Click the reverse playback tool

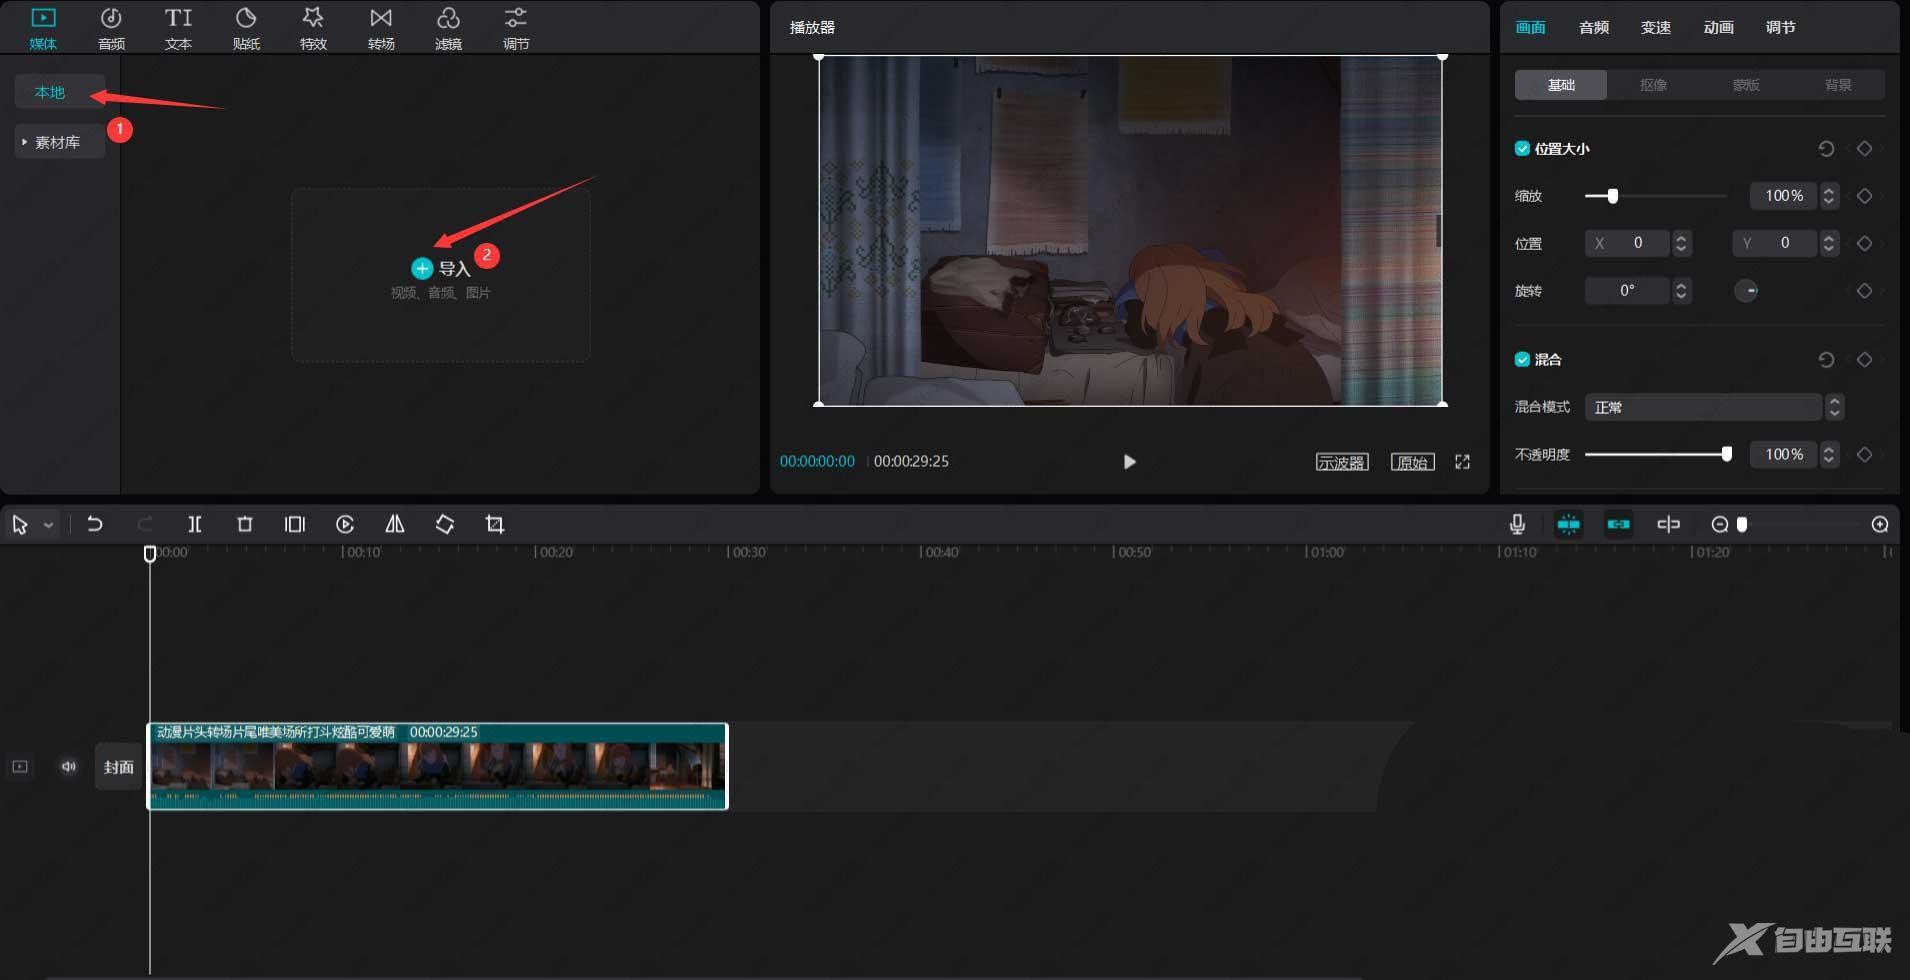click(345, 524)
